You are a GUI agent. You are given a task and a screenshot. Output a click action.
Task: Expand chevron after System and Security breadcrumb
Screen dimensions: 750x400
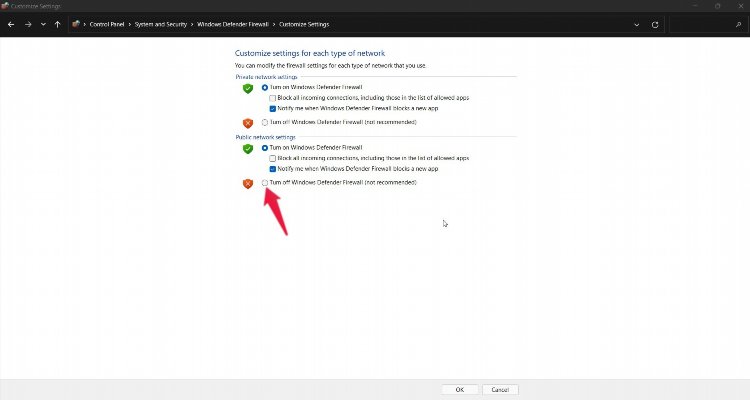192,24
